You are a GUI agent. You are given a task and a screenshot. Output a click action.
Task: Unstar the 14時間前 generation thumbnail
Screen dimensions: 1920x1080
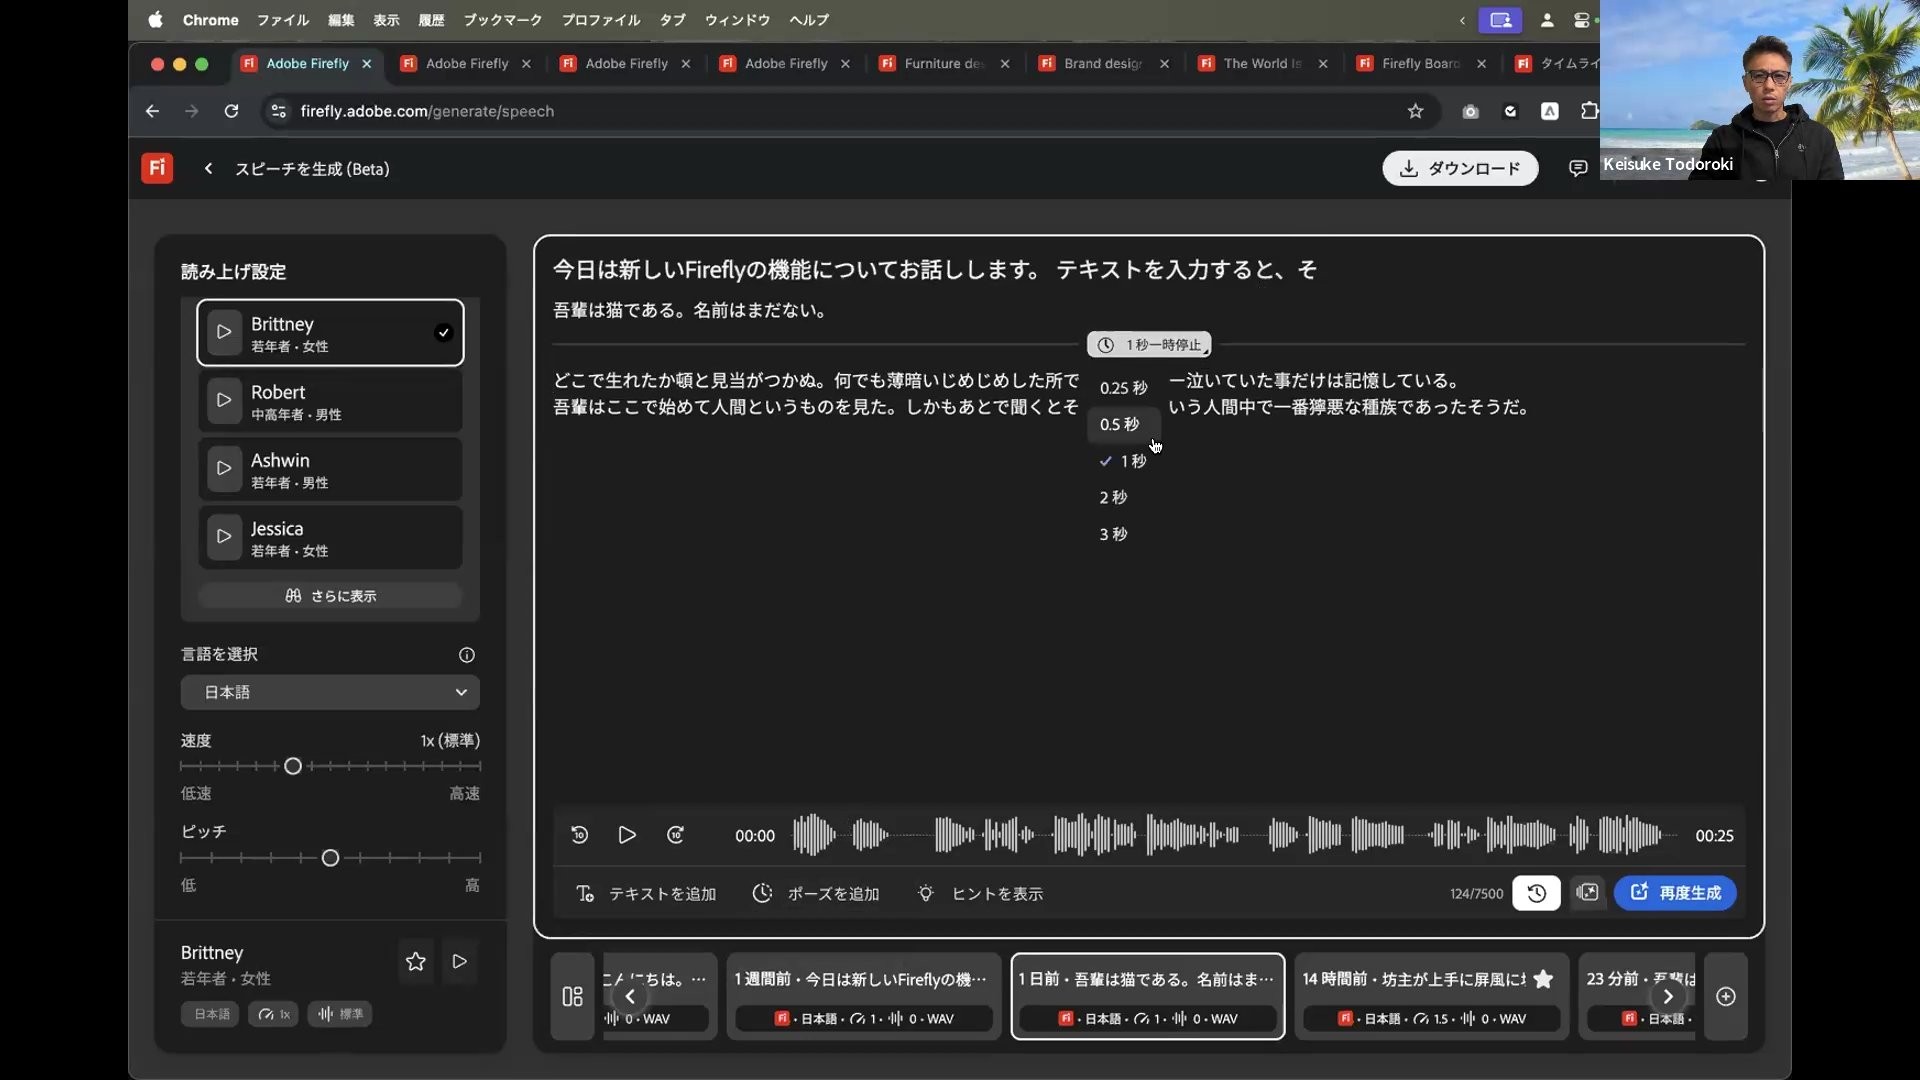1545,980
